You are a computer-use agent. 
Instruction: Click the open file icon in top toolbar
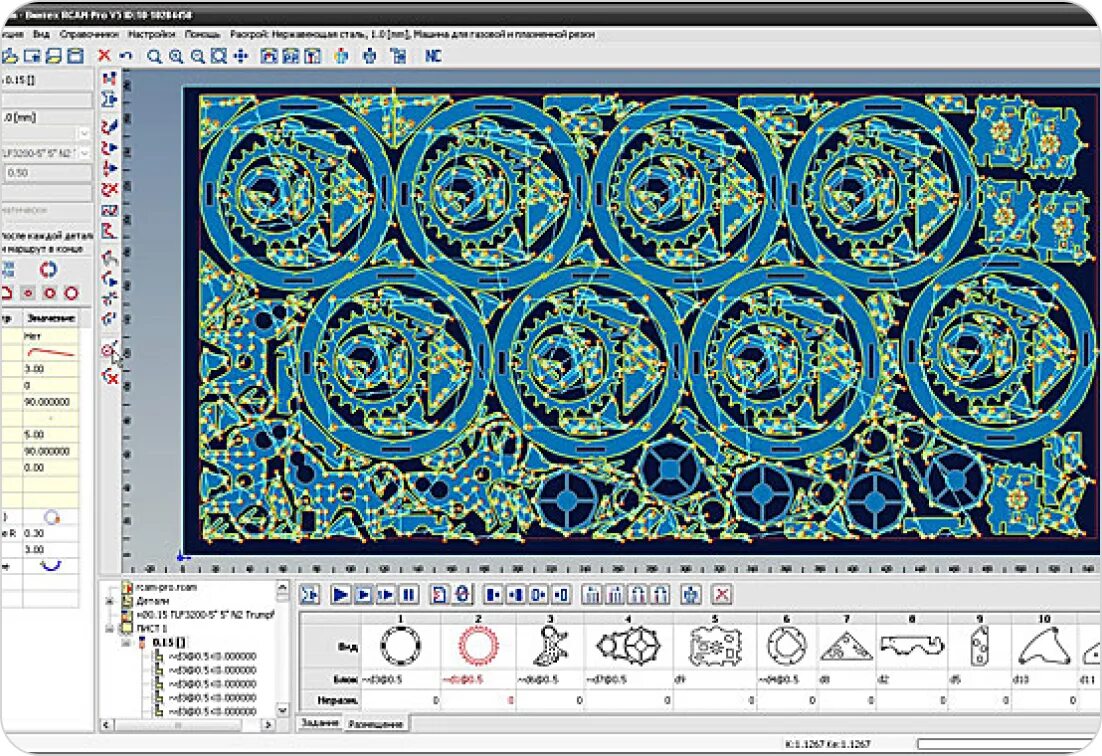(9, 56)
